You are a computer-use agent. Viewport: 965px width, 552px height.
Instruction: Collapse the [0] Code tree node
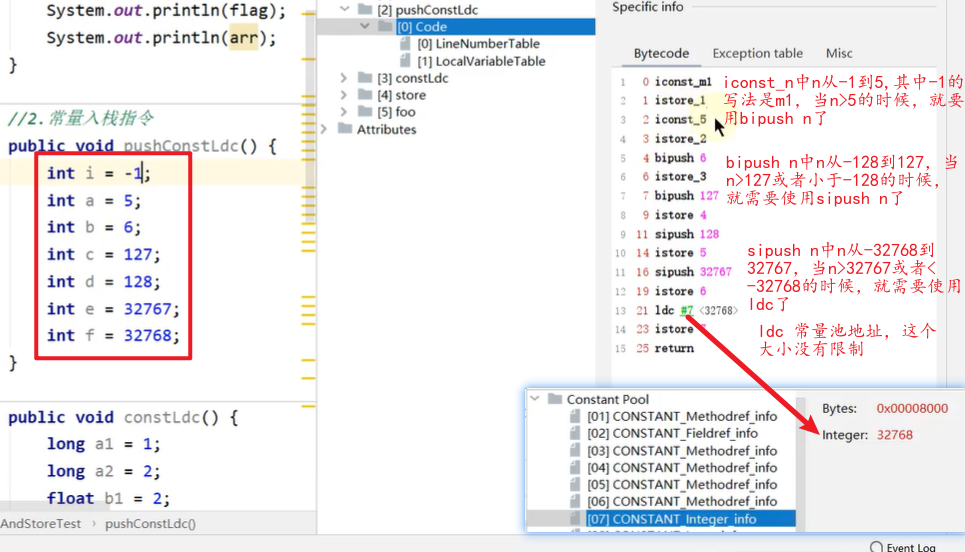pyautogui.click(x=364, y=27)
